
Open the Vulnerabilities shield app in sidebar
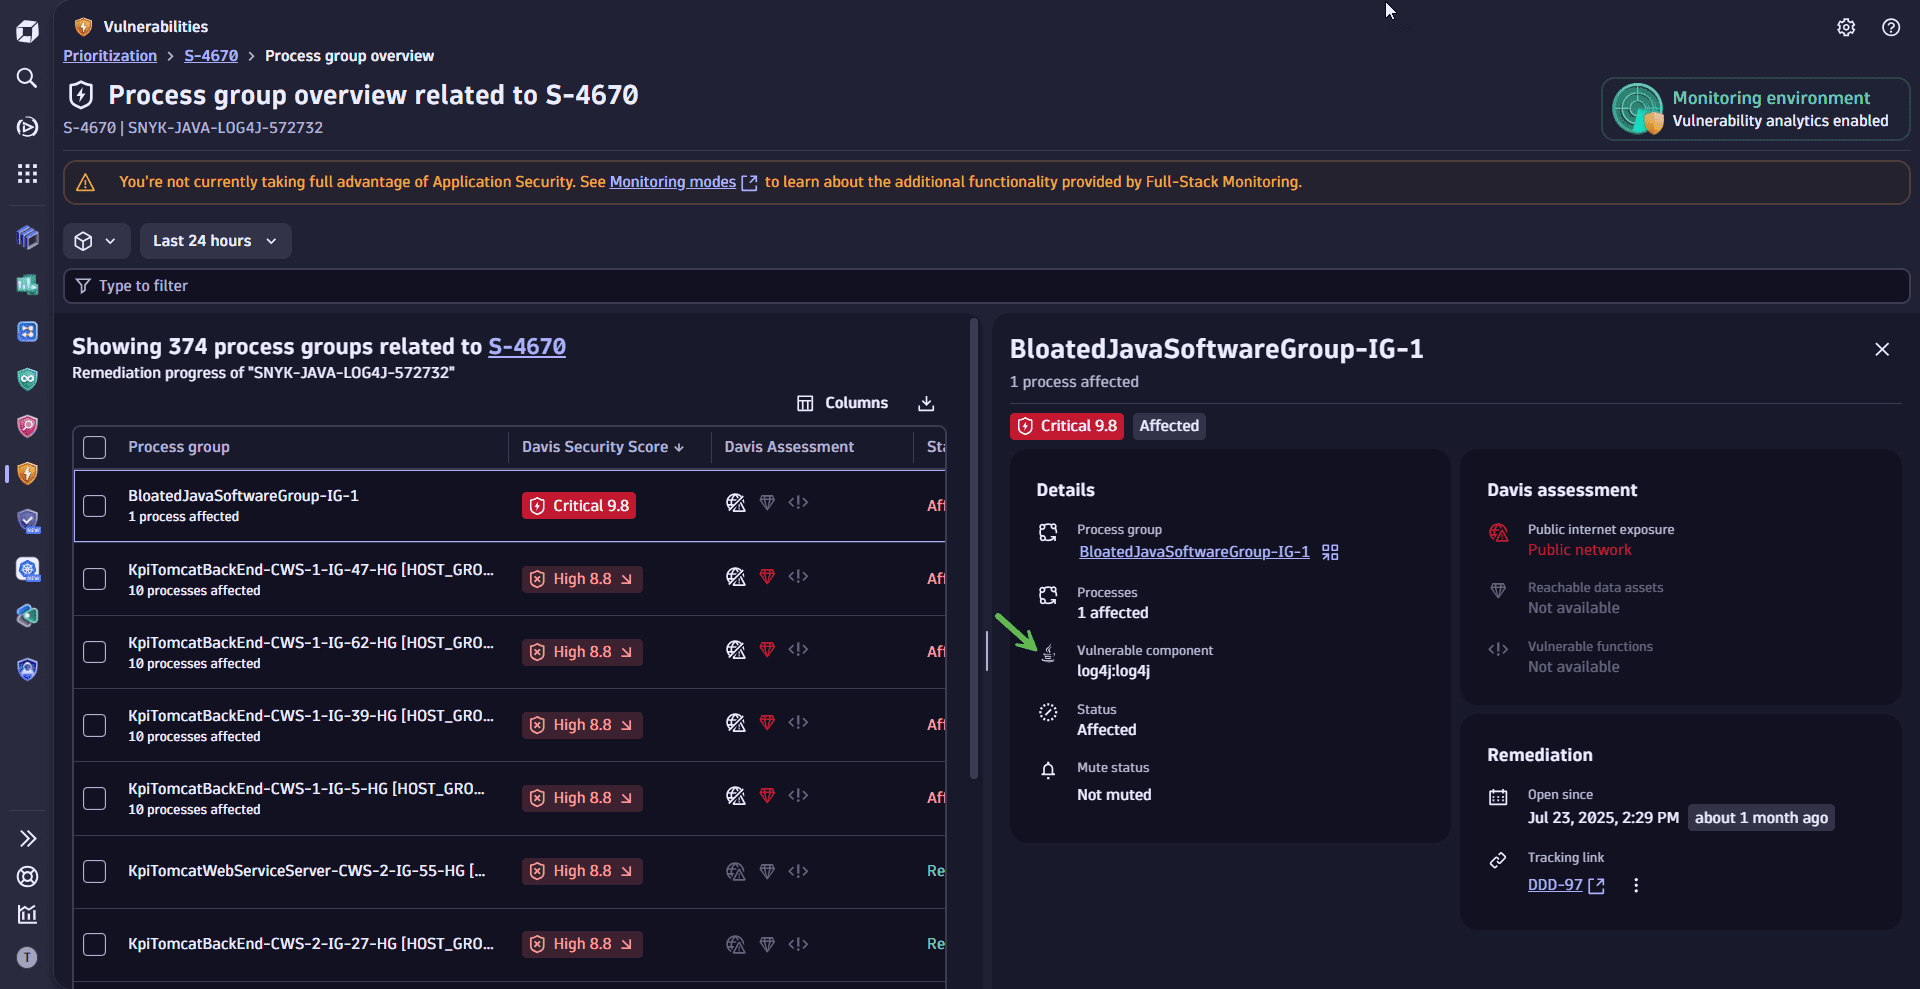click(x=27, y=473)
